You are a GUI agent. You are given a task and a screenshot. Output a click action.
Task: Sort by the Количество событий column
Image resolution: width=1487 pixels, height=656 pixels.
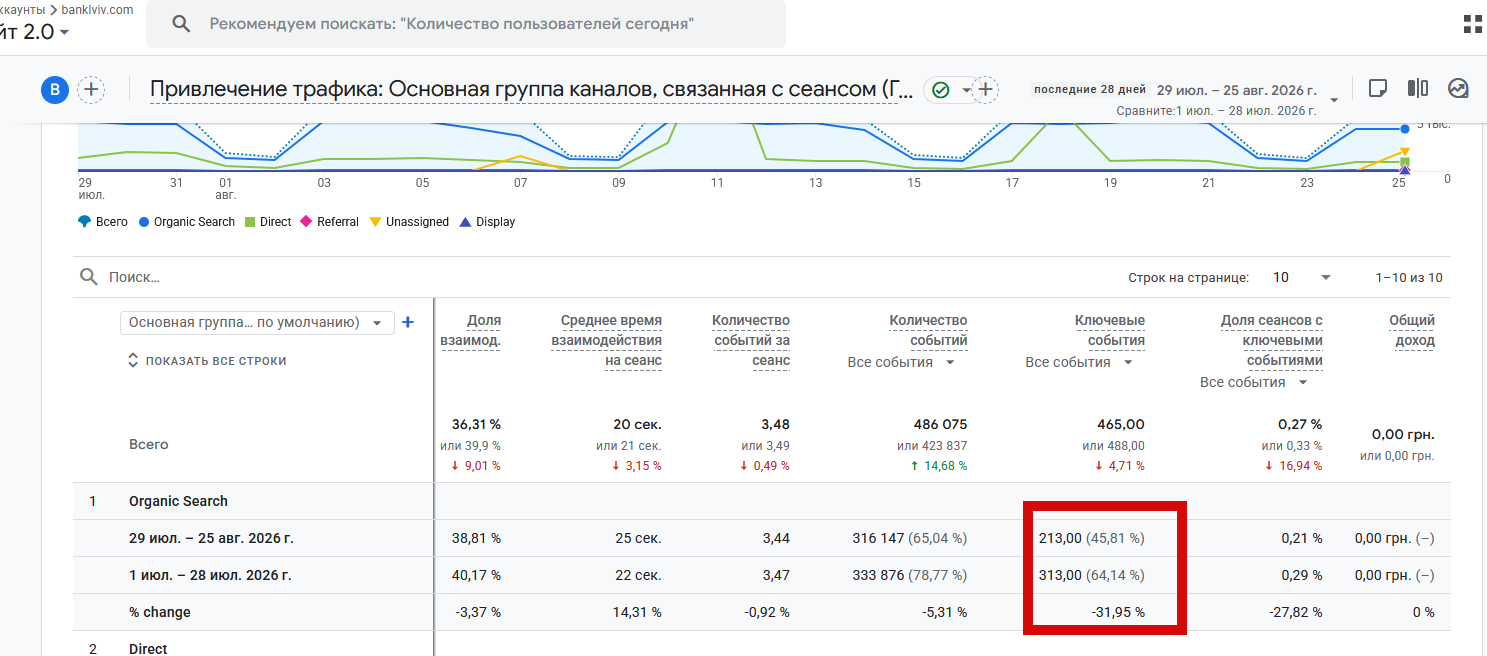[928, 331]
